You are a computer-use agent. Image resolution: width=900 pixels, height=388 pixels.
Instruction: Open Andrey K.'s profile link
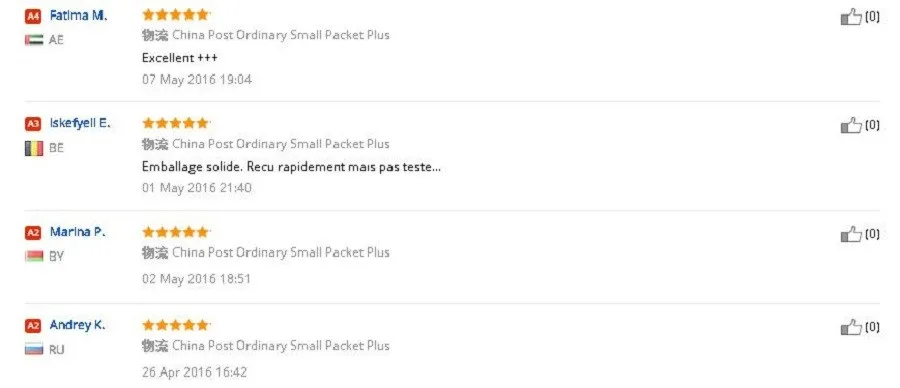click(x=77, y=325)
